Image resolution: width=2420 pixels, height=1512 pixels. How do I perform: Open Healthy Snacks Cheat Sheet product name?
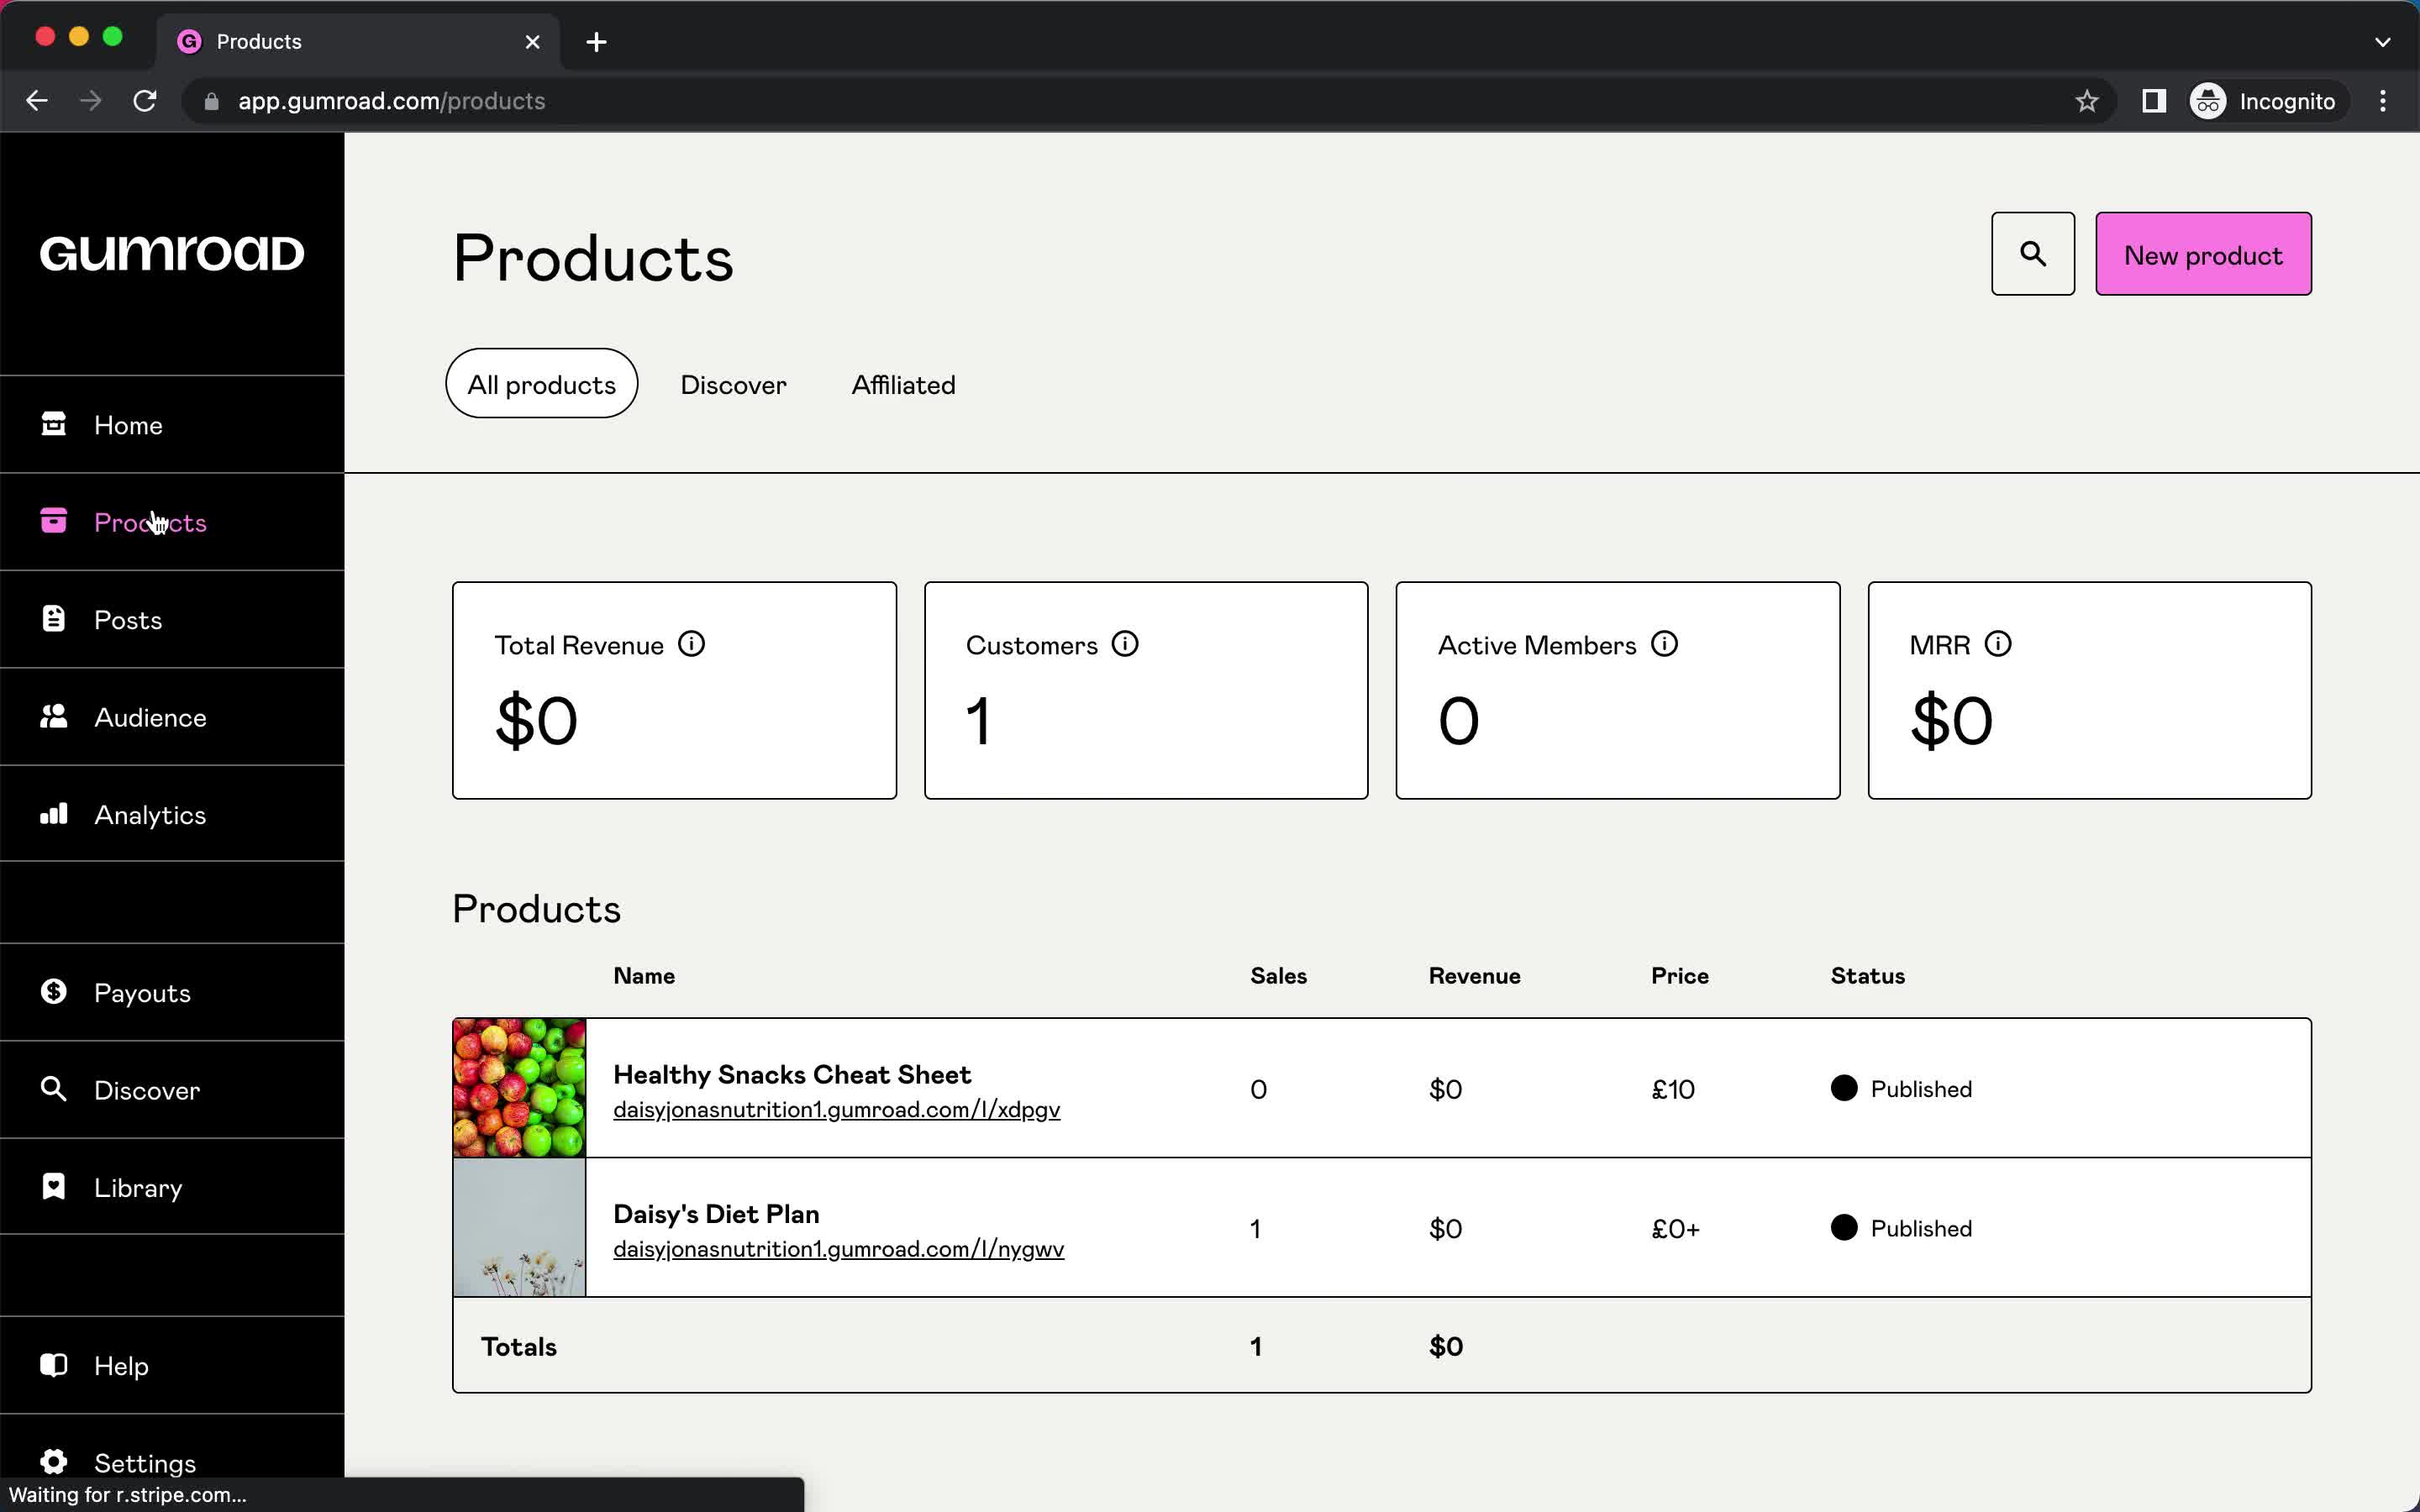[791, 1074]
